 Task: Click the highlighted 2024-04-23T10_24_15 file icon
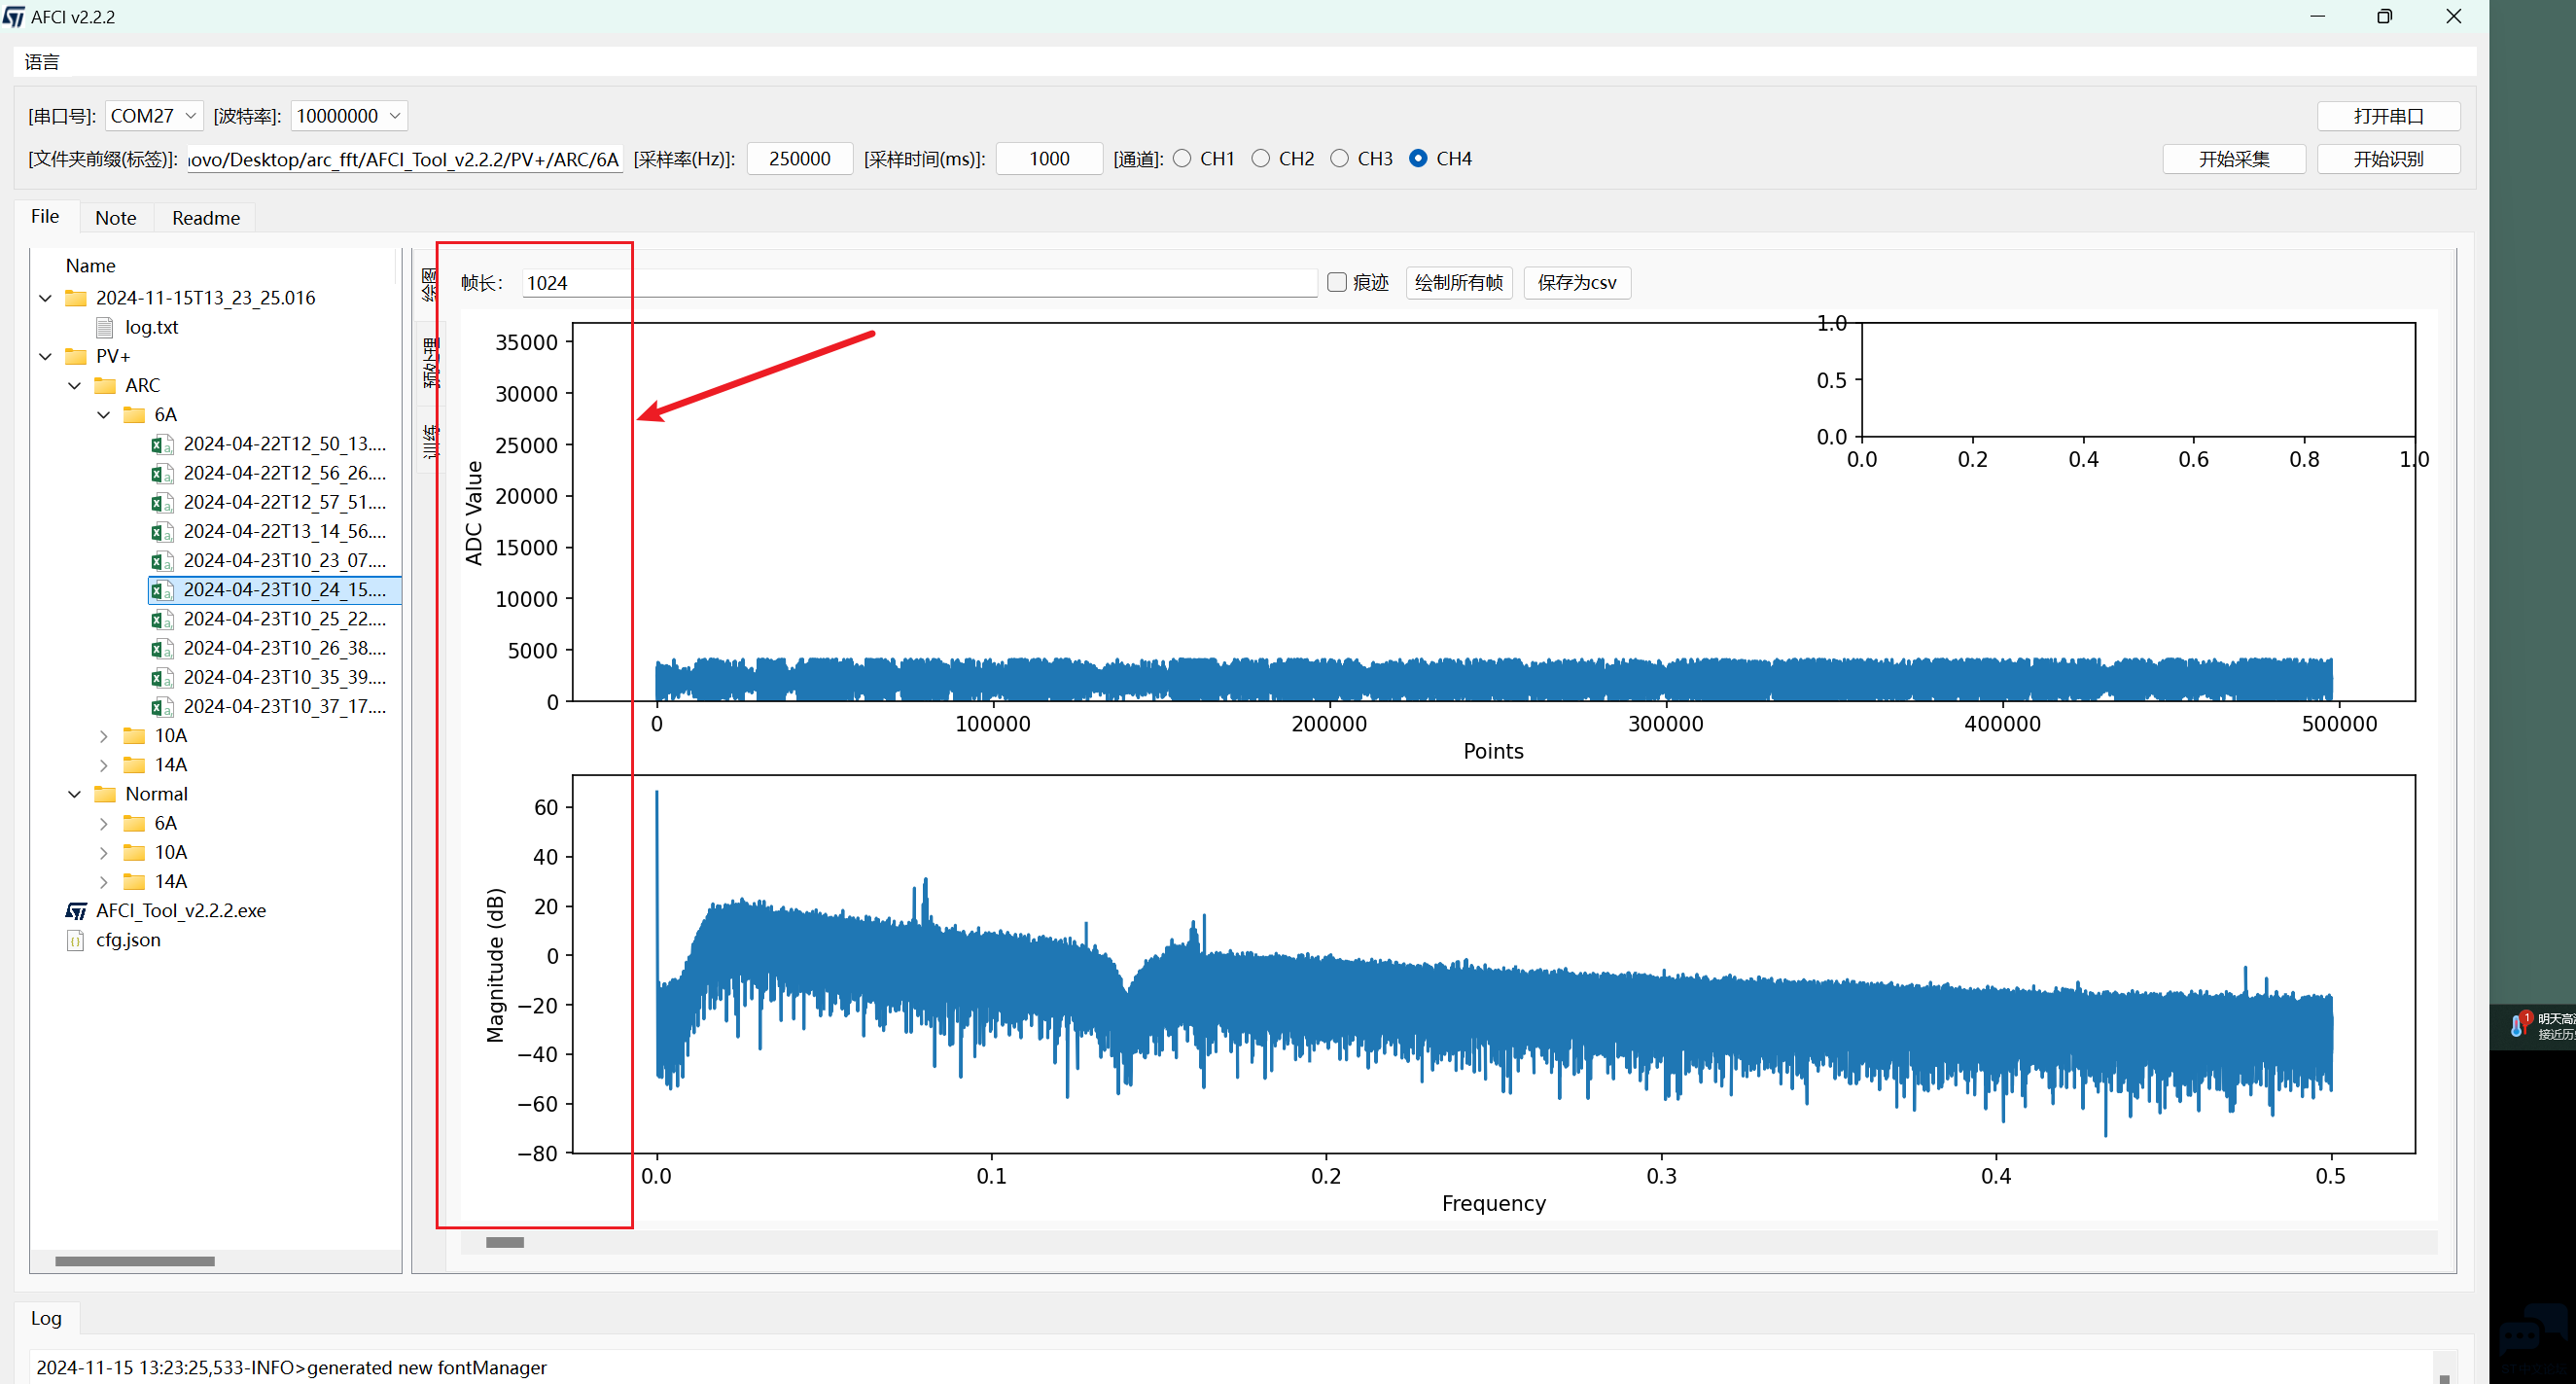(162, 590)
